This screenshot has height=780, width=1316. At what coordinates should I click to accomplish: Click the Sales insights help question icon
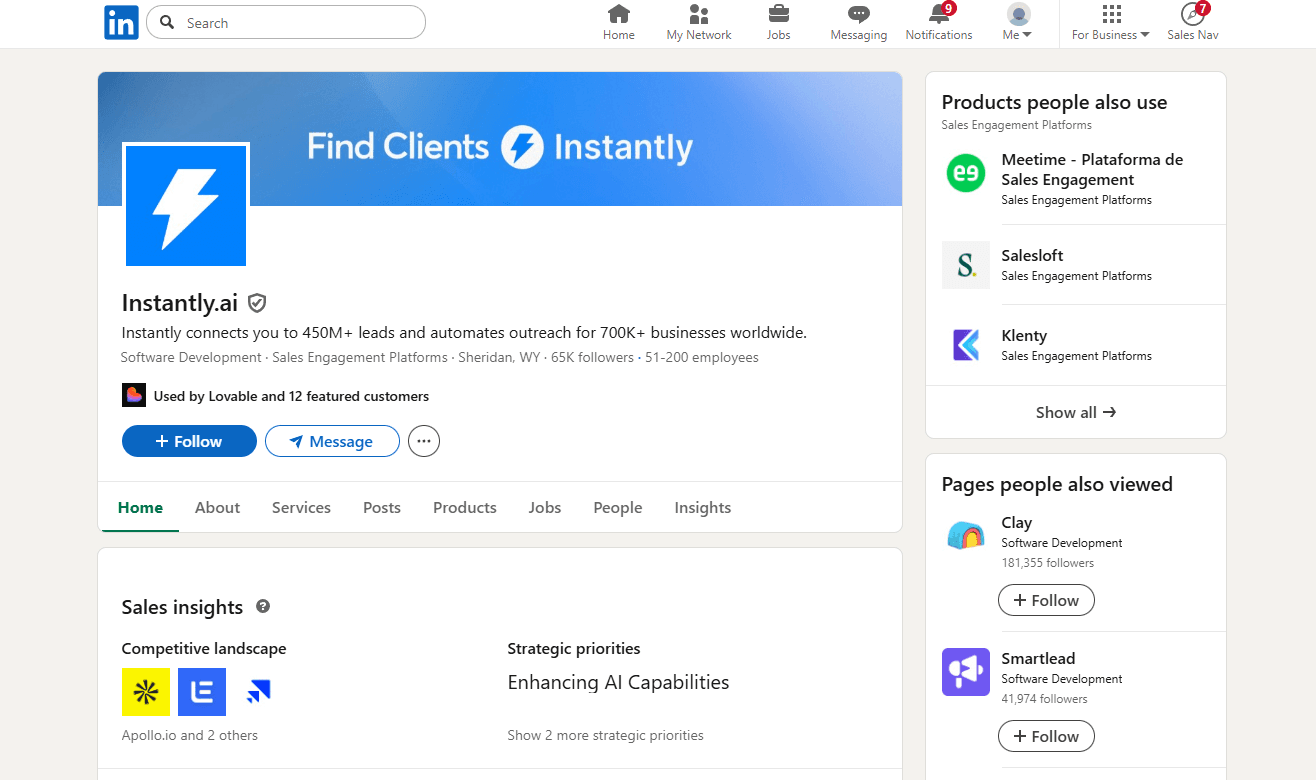point(263,606)
